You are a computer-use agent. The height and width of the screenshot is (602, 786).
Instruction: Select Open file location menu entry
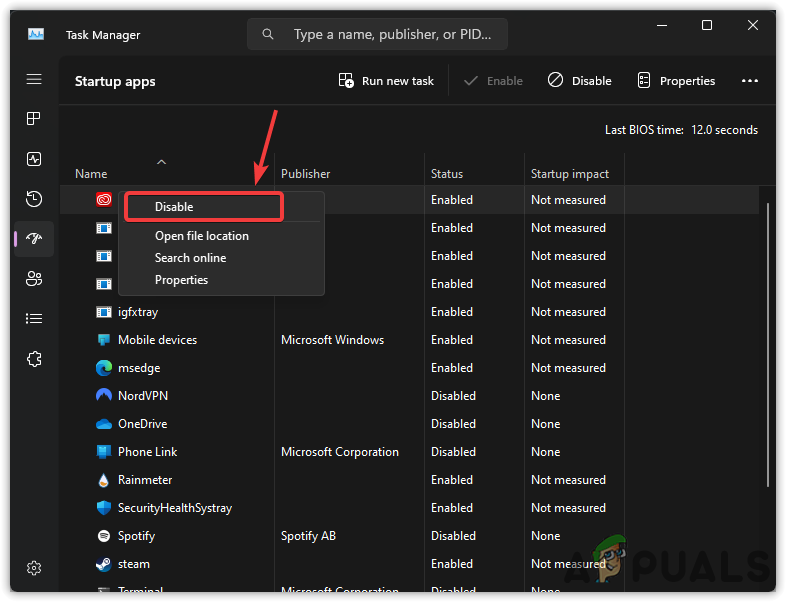(202, 236)
